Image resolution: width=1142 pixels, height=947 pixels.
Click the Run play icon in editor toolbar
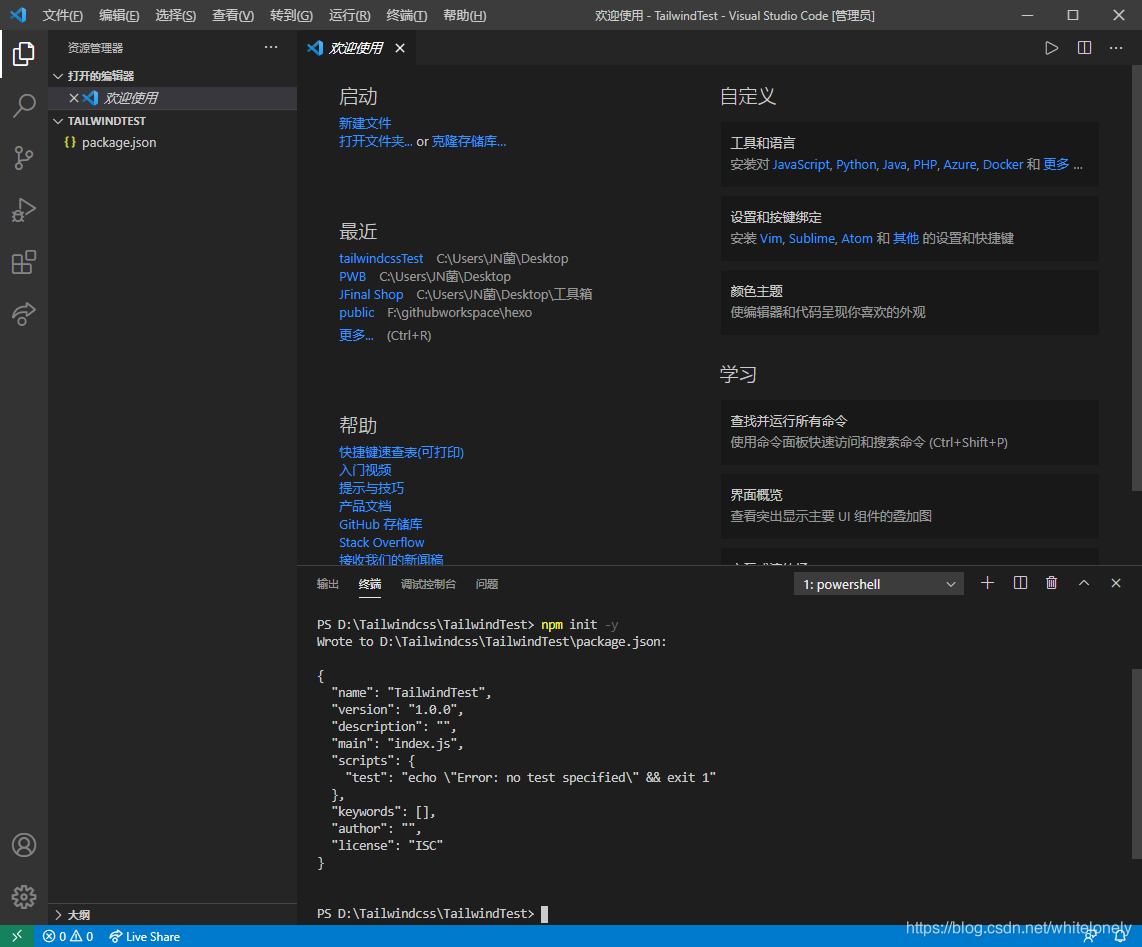click(x=1051, y=48)
